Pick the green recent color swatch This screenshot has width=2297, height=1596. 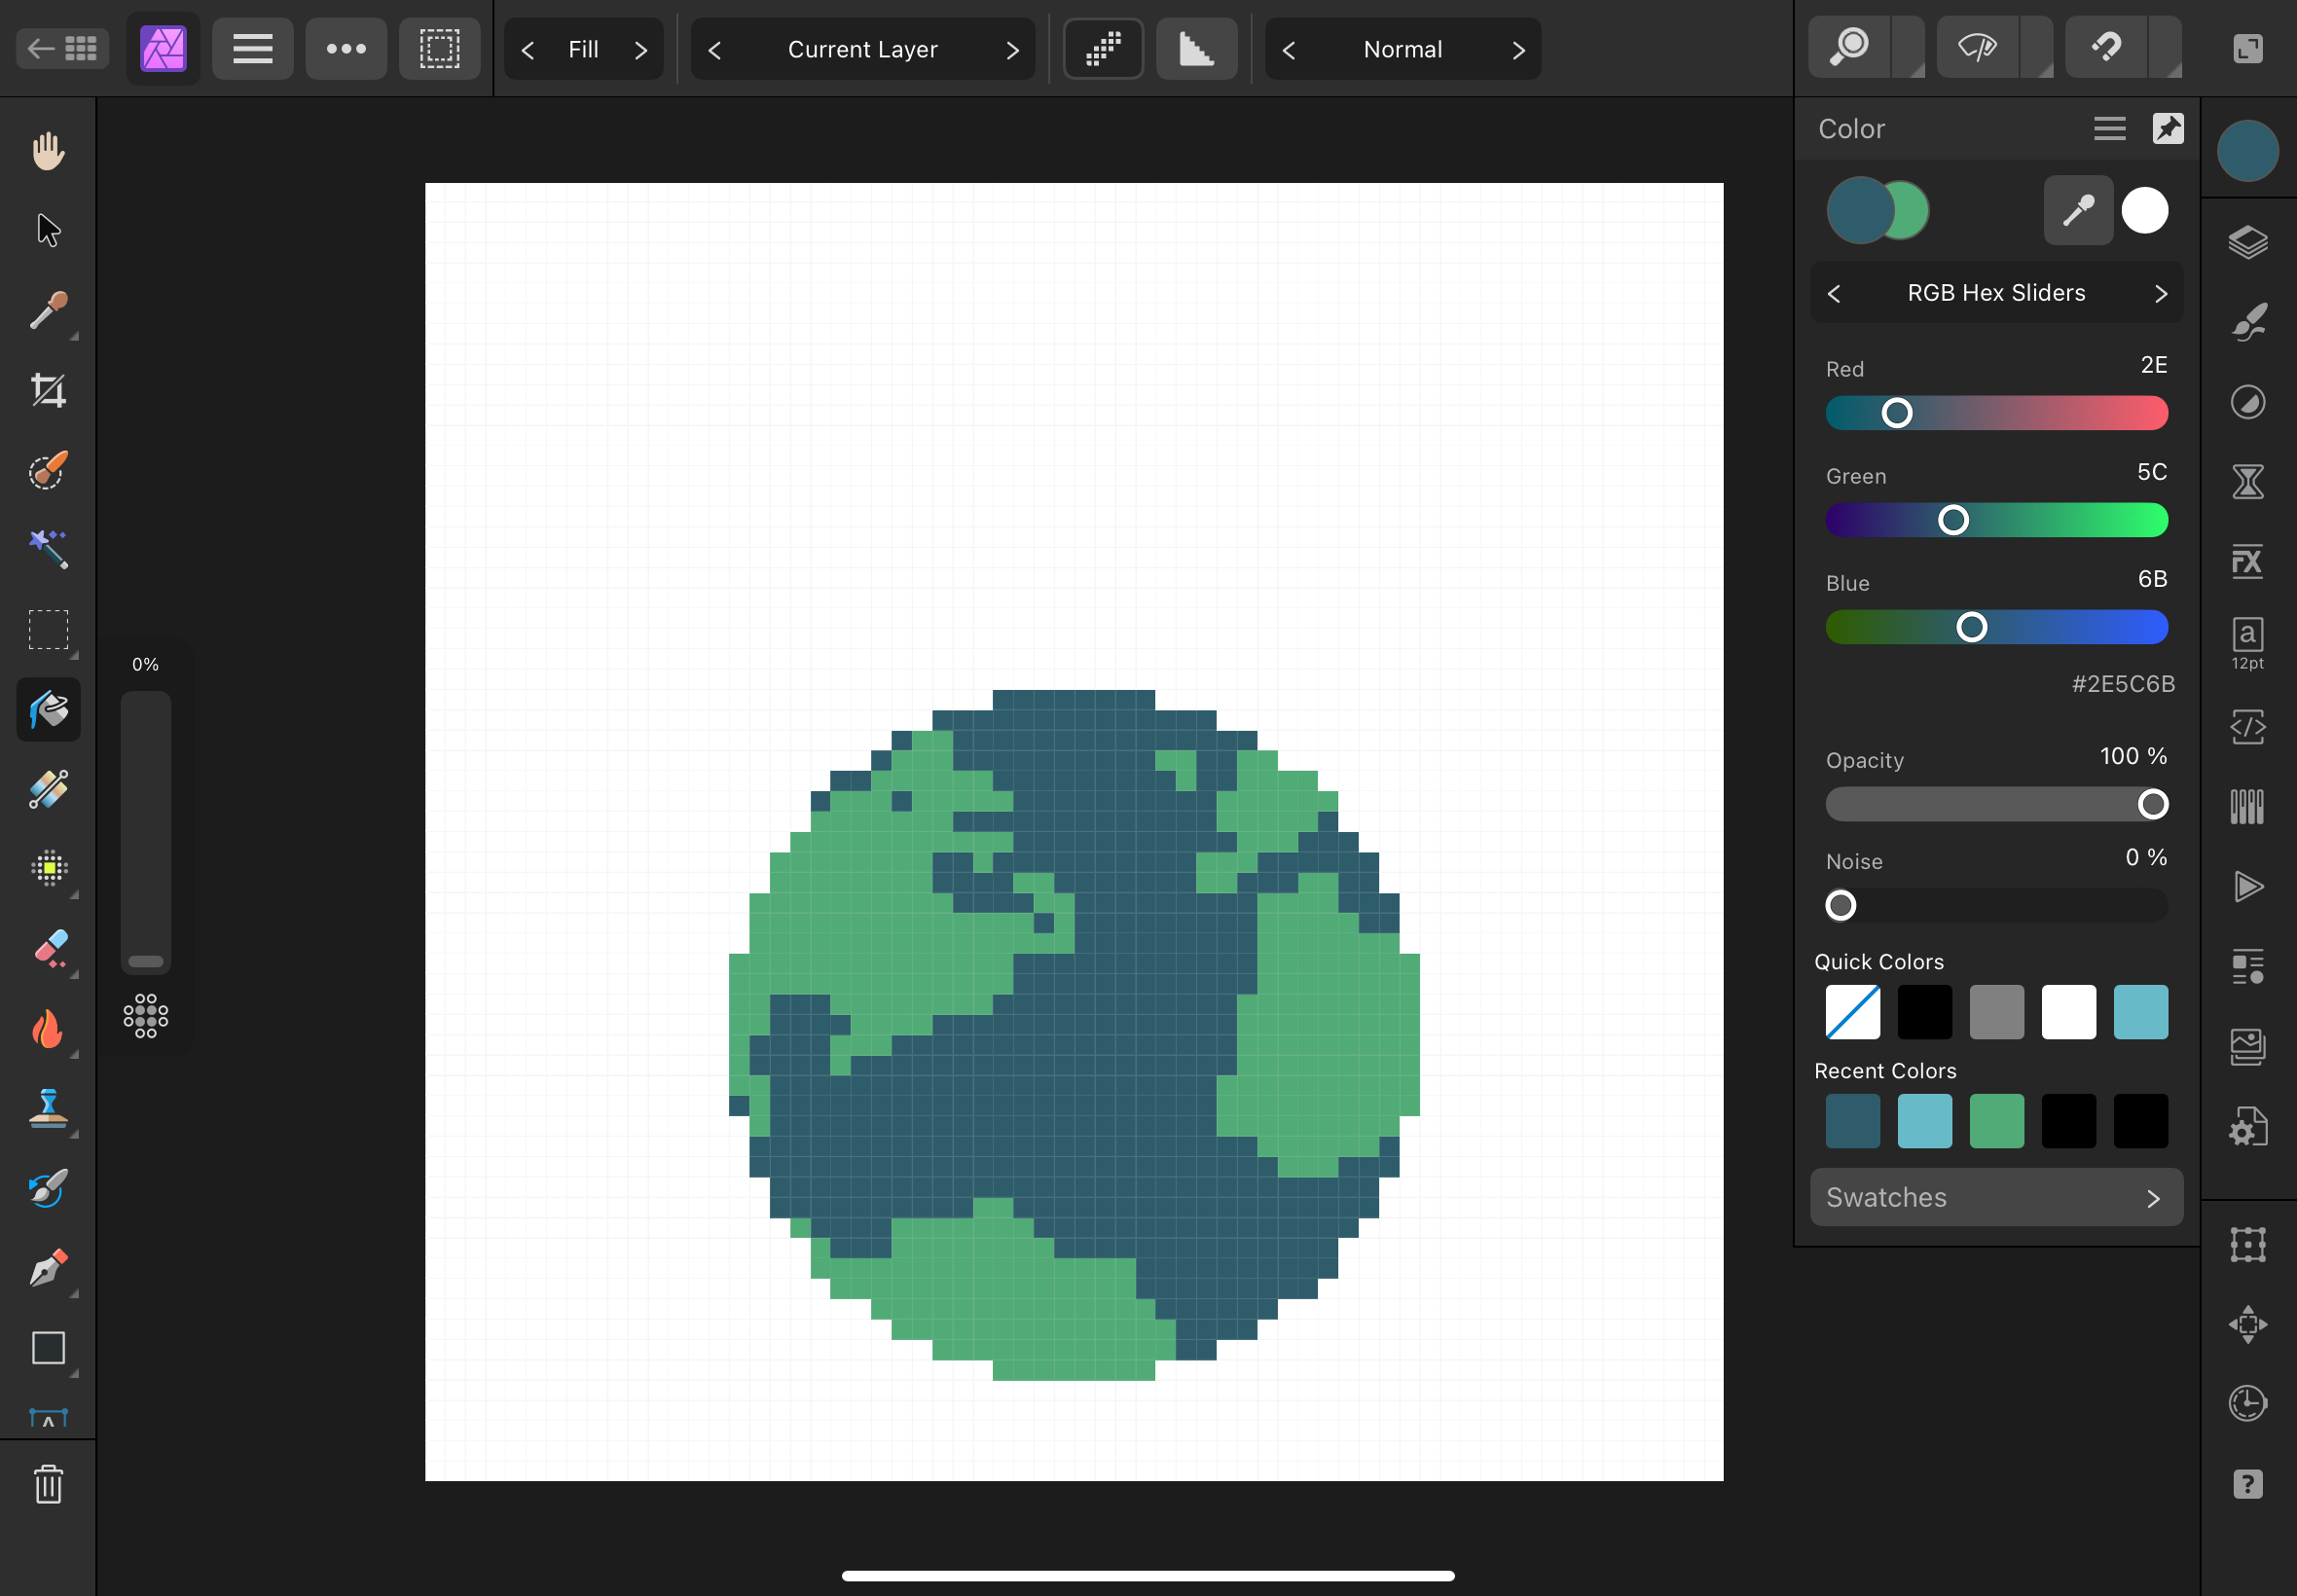pyautogui.click(x=1996, y=1121)
